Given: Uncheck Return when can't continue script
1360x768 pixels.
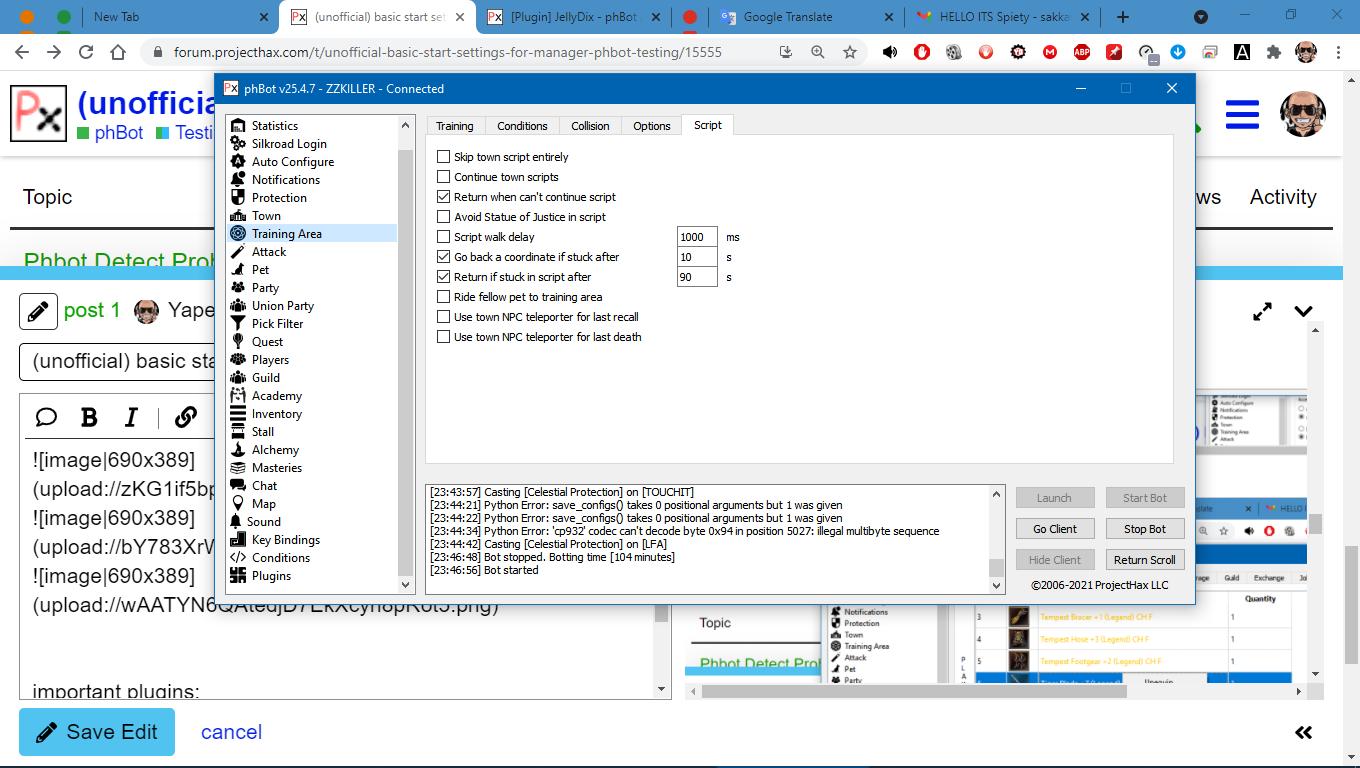Looking at the screenshot, I should coord(444,197).
